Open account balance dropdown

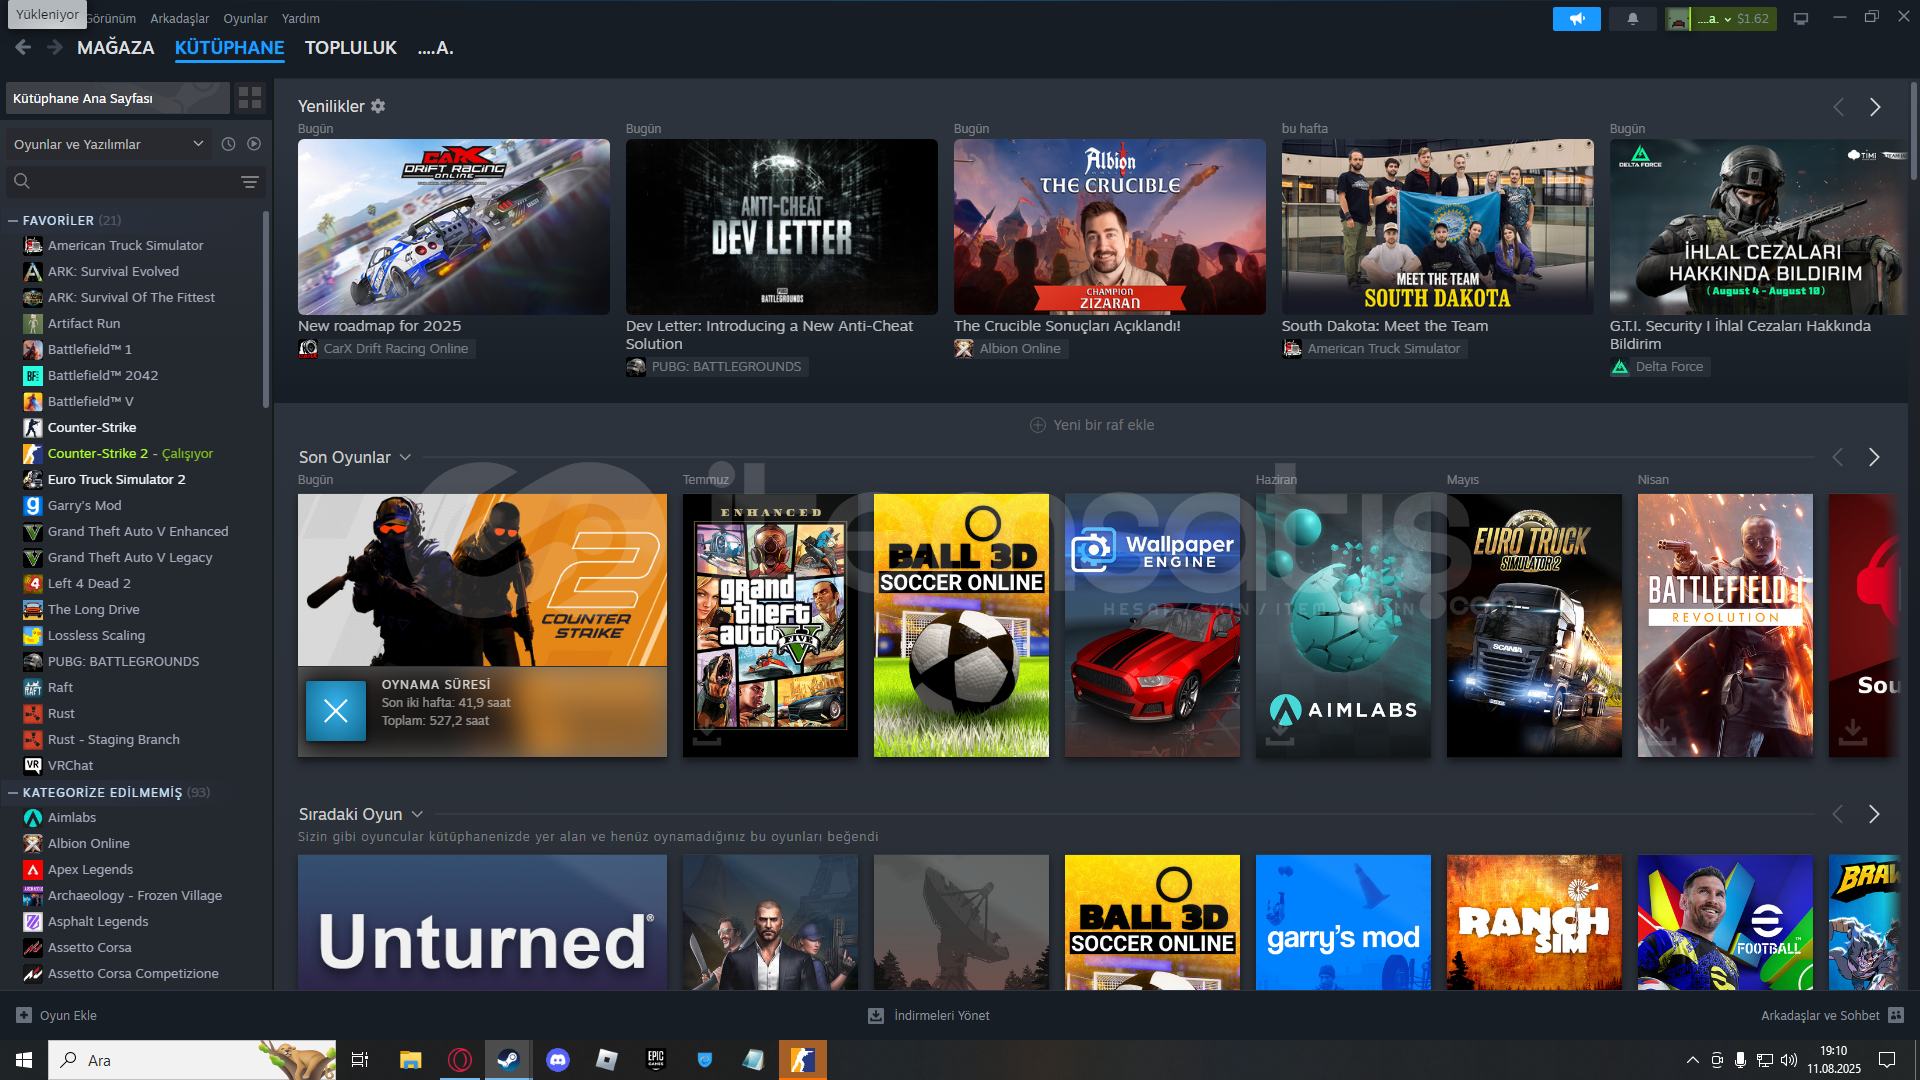click(1733, 18)
